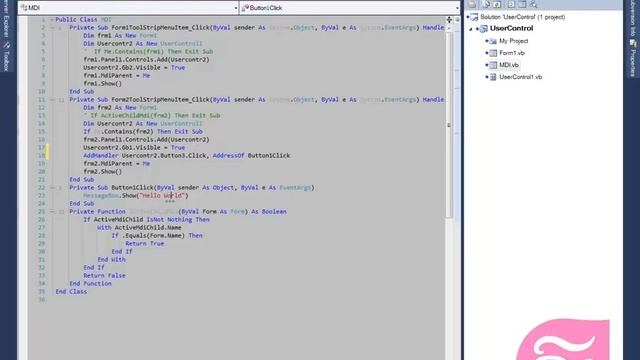Screen dimensions: 640x360
Task: Click the MDI.vb file icon
Action: [x=493, y=65]
